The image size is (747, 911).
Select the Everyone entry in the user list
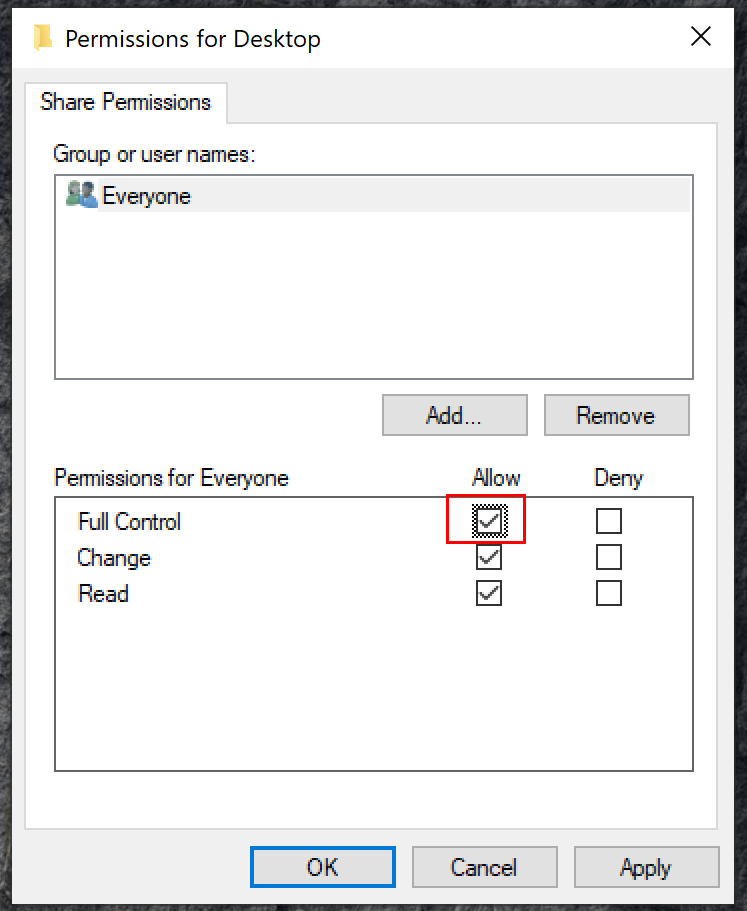(x=146, y=195)
